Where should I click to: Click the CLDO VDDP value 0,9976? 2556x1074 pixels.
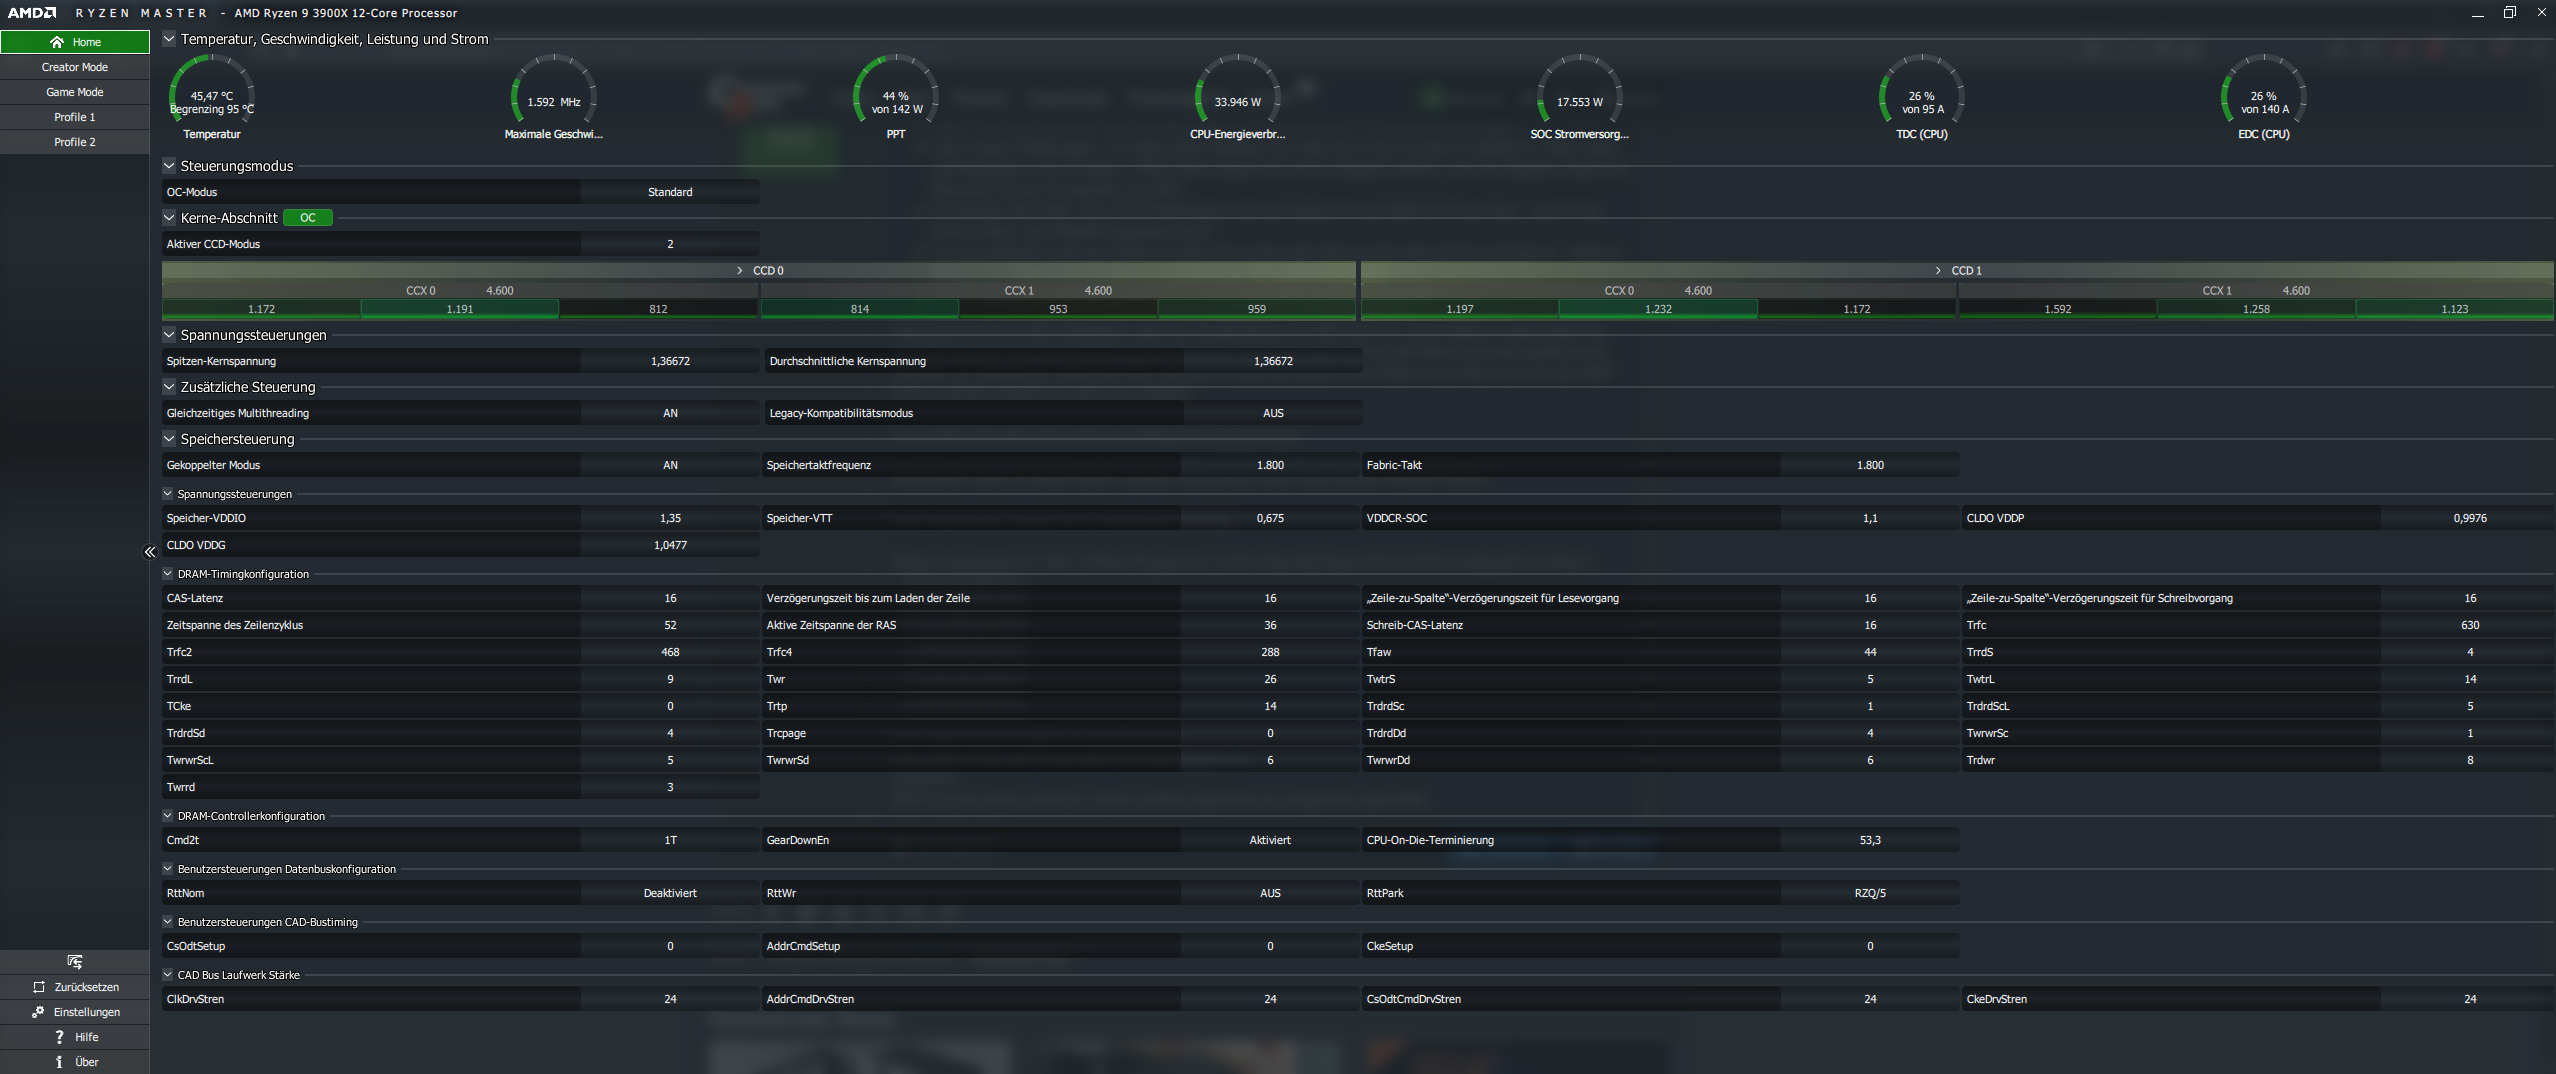point(2470,518)
